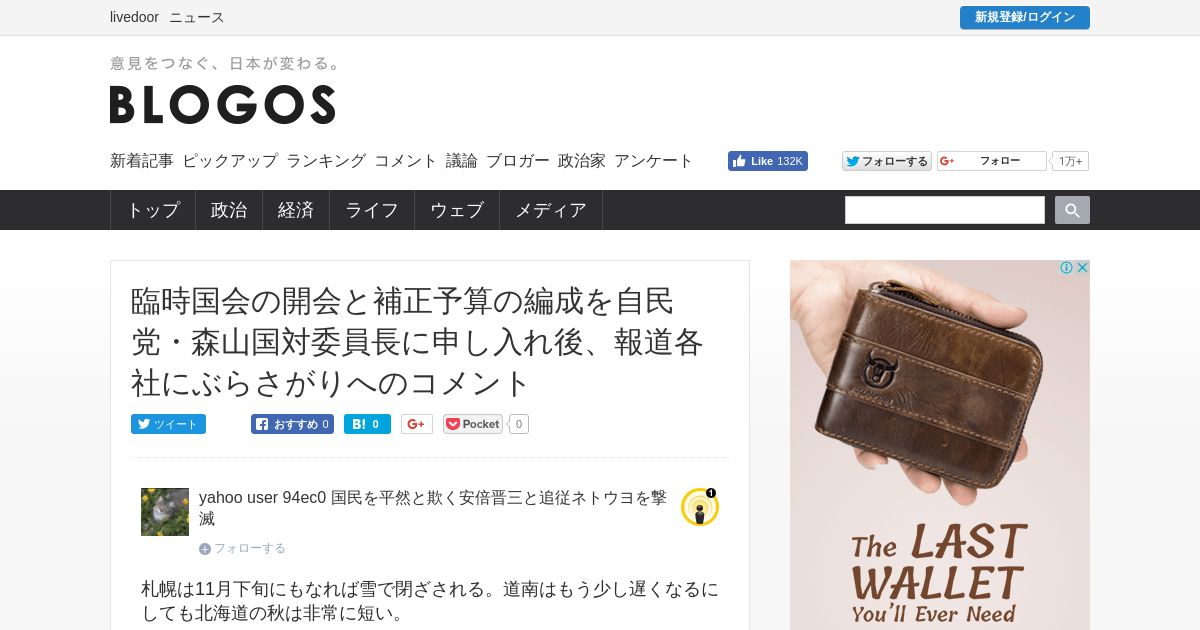Open the 政治 navigation tab
This screenshot has width=1200, height=630.
229,210
